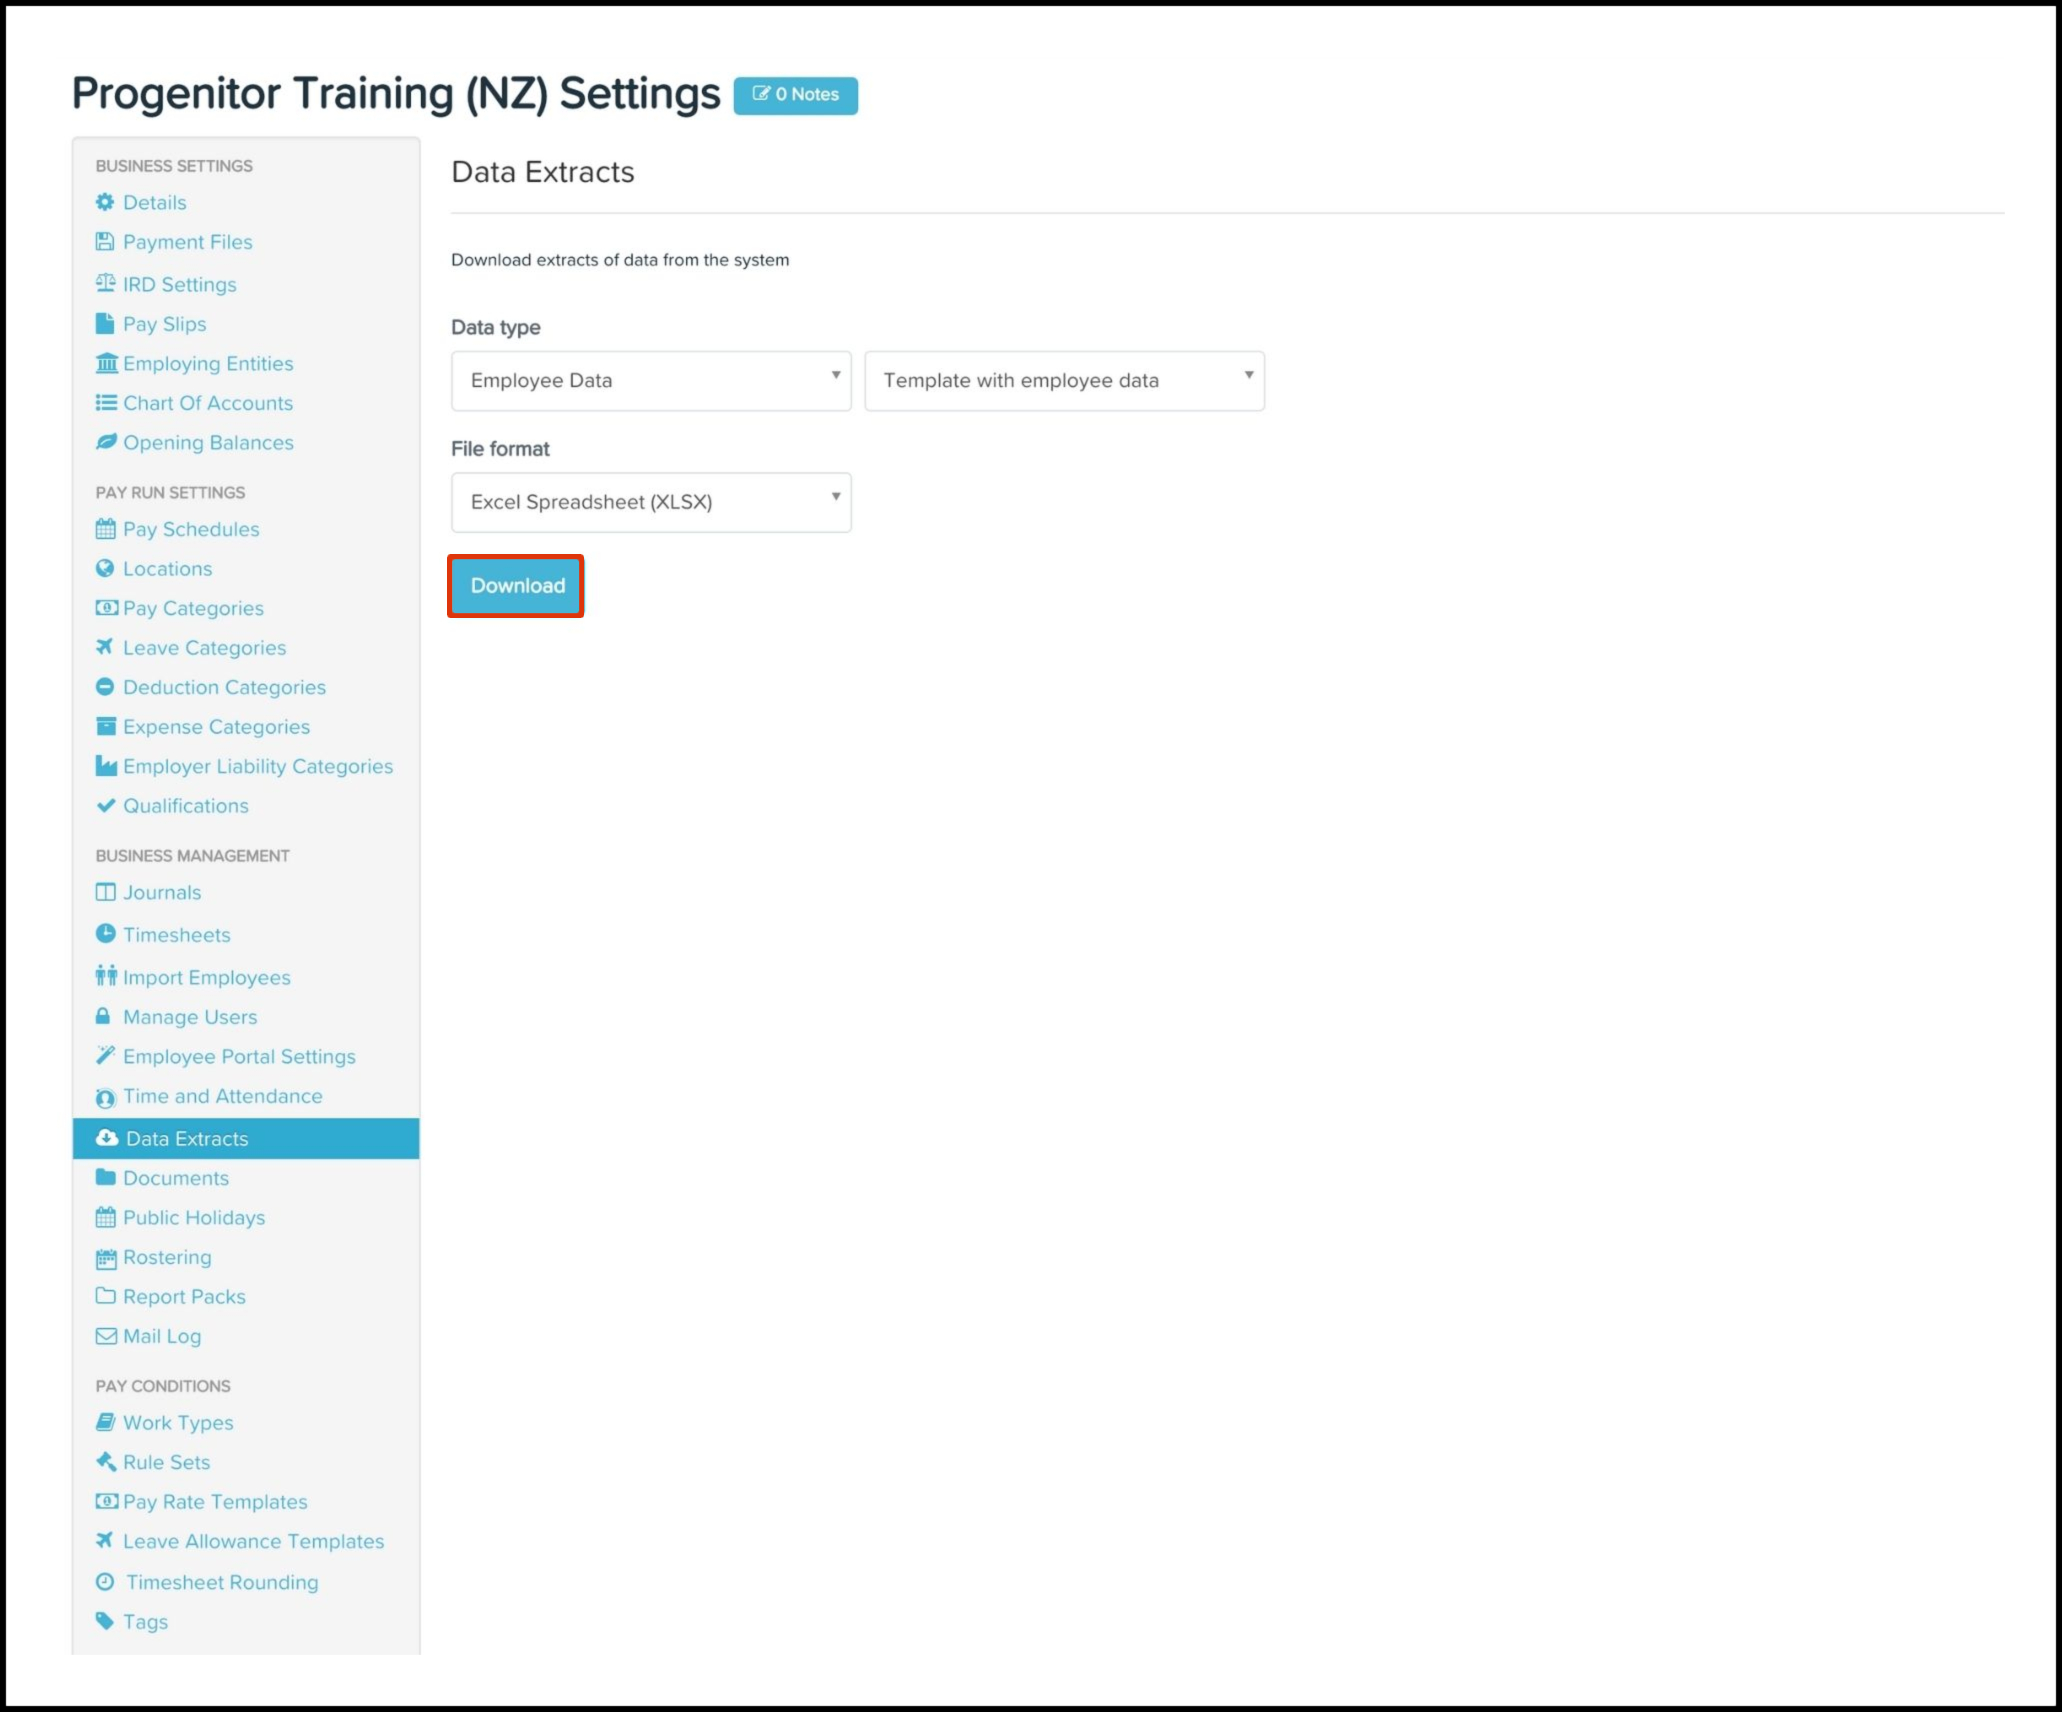Screen dimensions: 2062x1712
Task: Select Data Extracts in sidebar
Action: (187, 1139)
